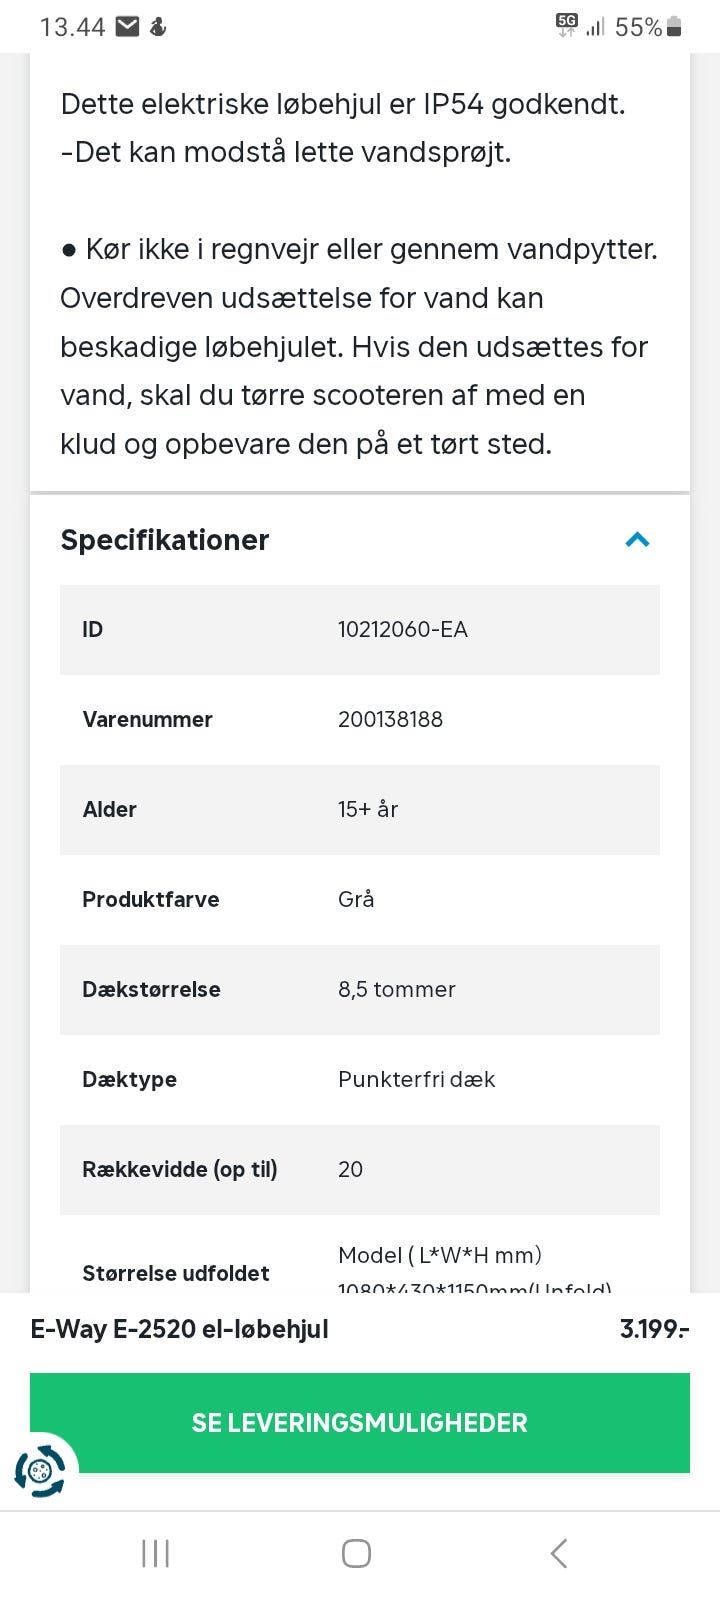
Task: Open the recent apps navigation button
Action: [156, 1553]
